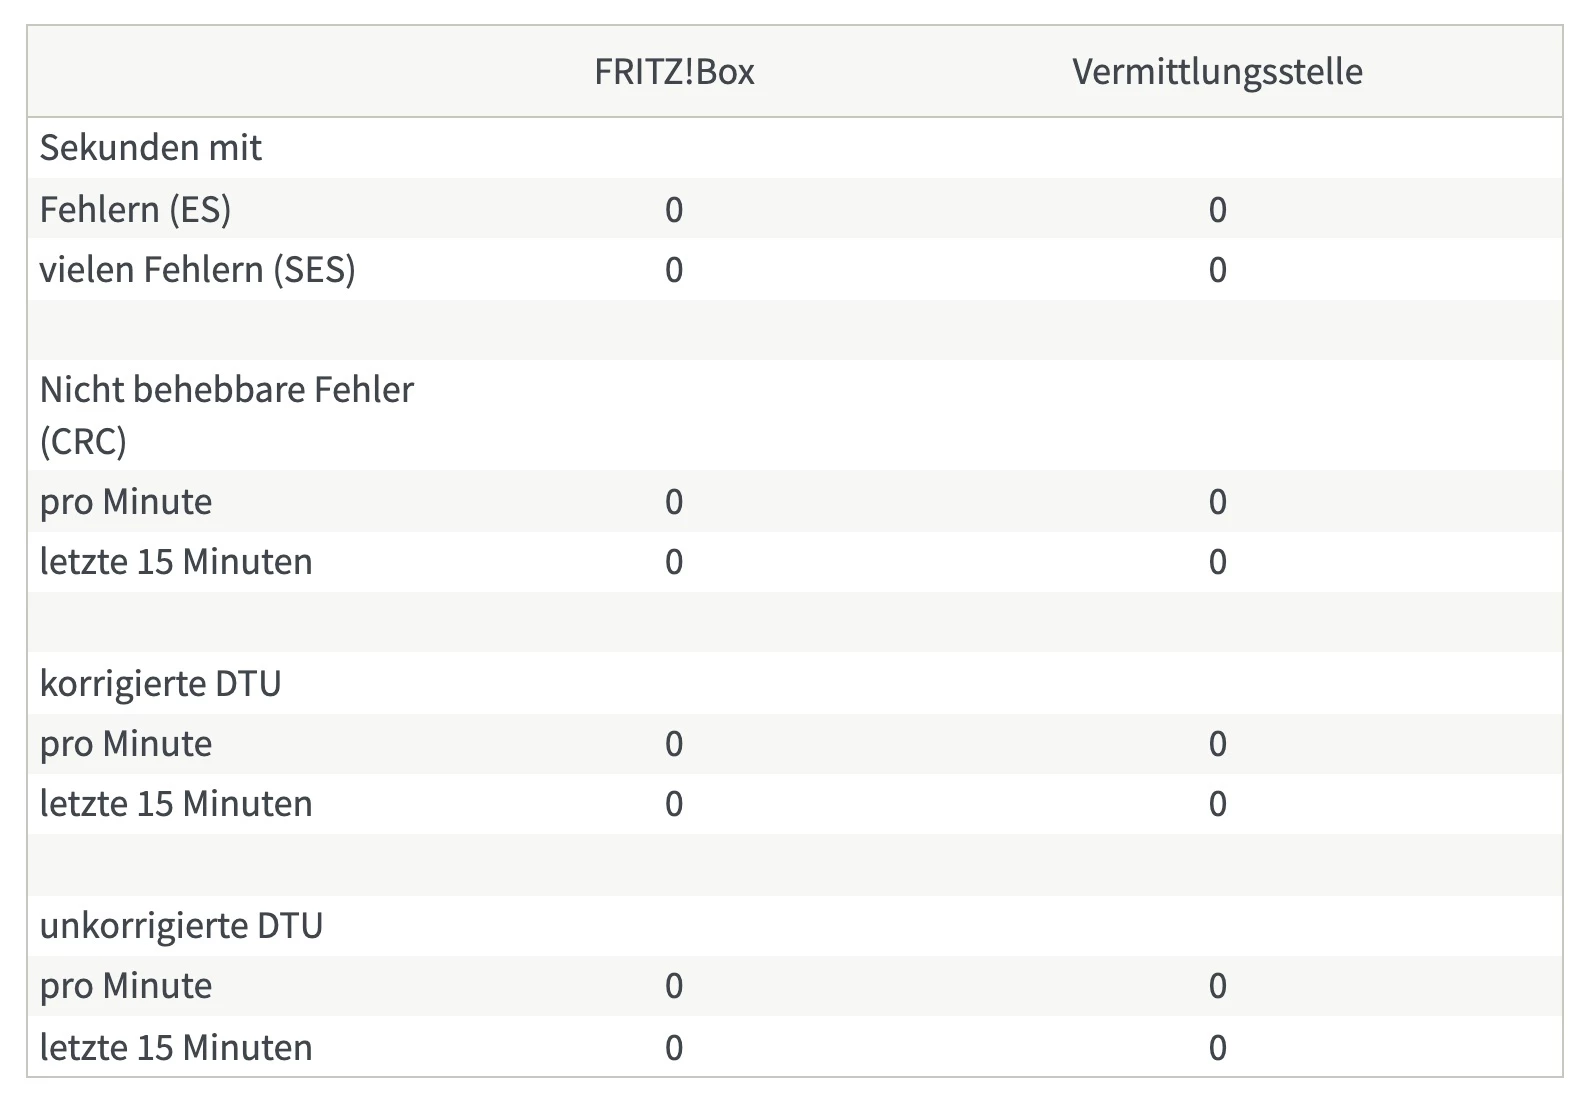1588x1096 pixels.
Task: Click the "unkorrigierte DTU" section heading
Action: tap(181, 926)
